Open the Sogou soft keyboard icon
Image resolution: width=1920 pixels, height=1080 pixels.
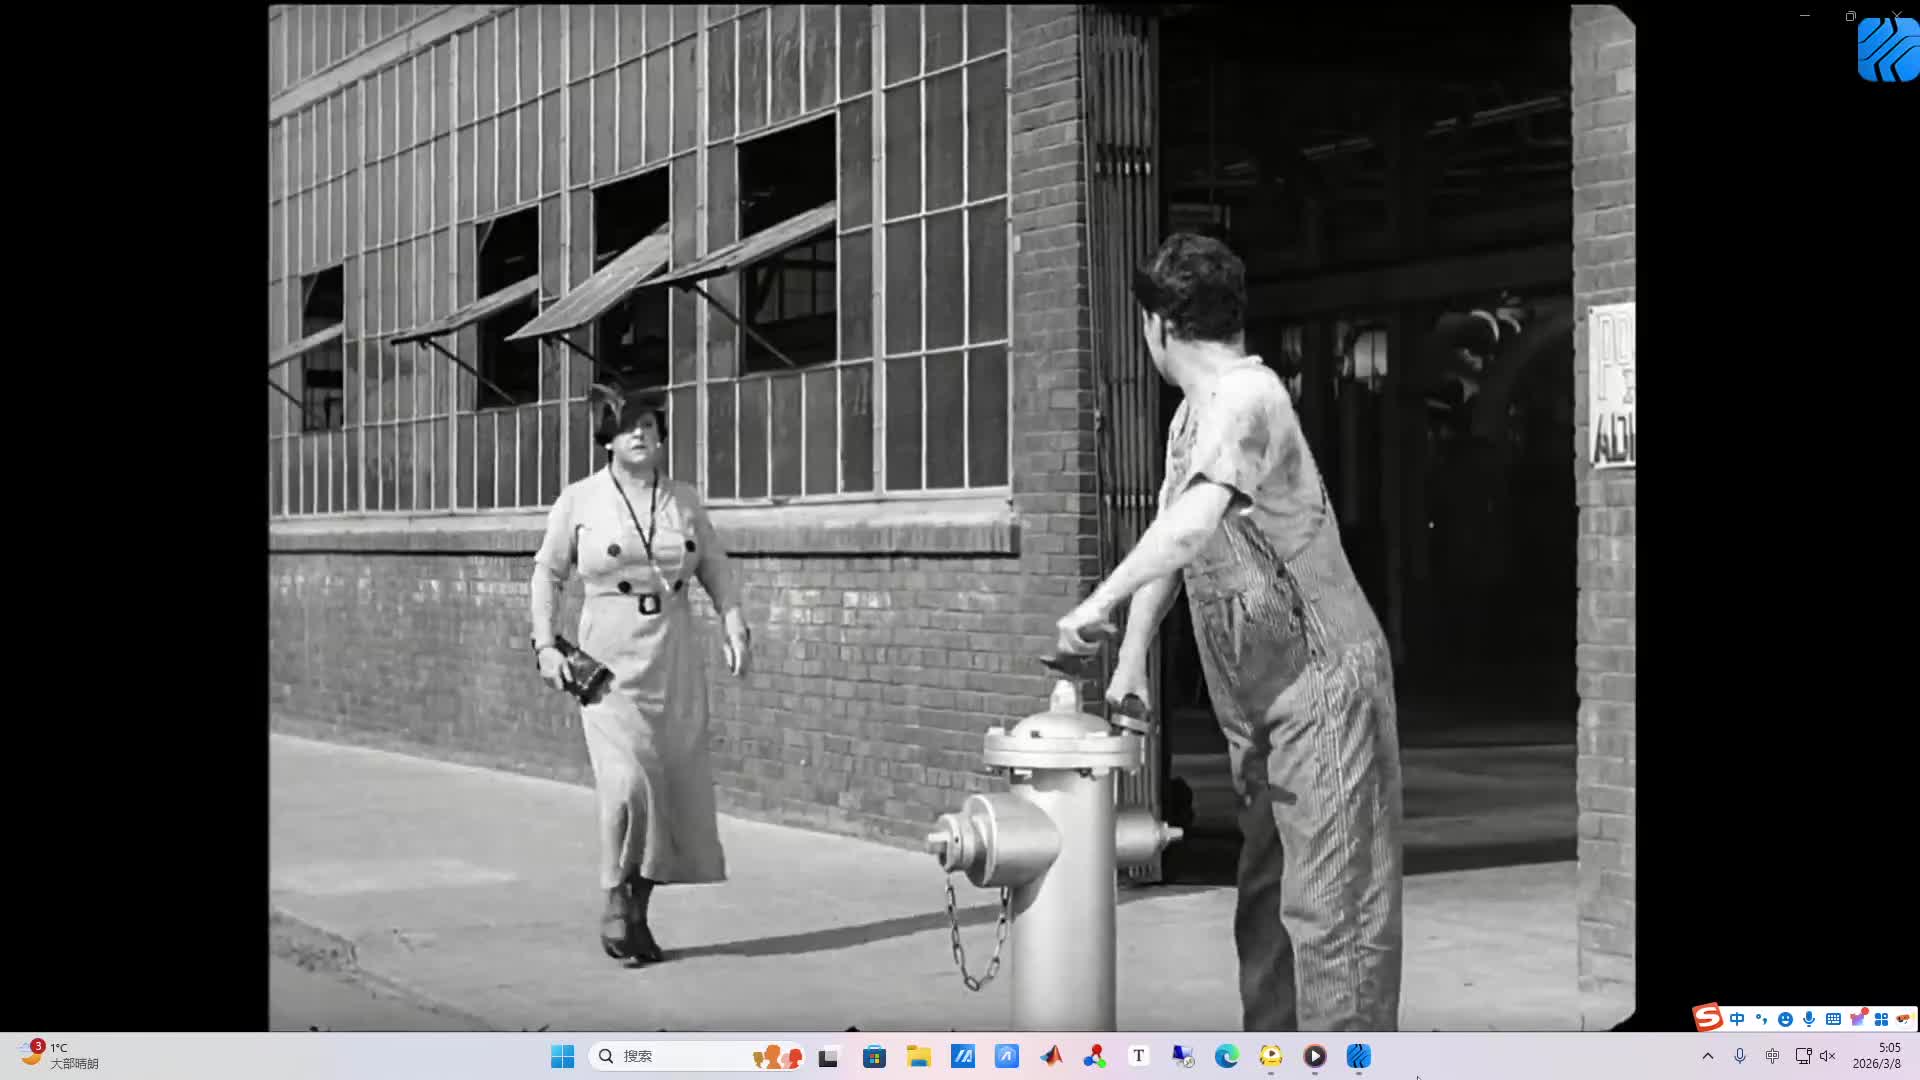click(1833, 1019)
